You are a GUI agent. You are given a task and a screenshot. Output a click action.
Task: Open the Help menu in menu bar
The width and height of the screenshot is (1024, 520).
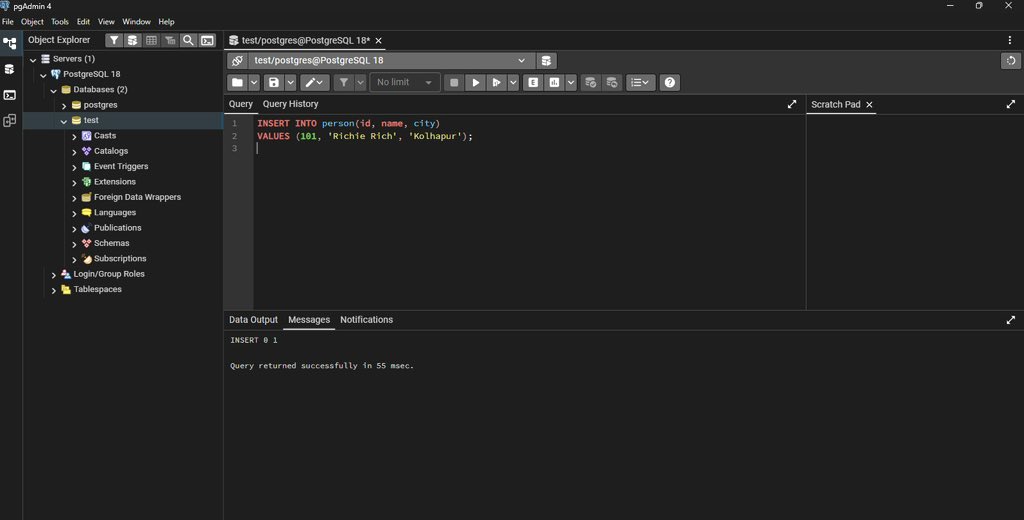tap(167, 22)
